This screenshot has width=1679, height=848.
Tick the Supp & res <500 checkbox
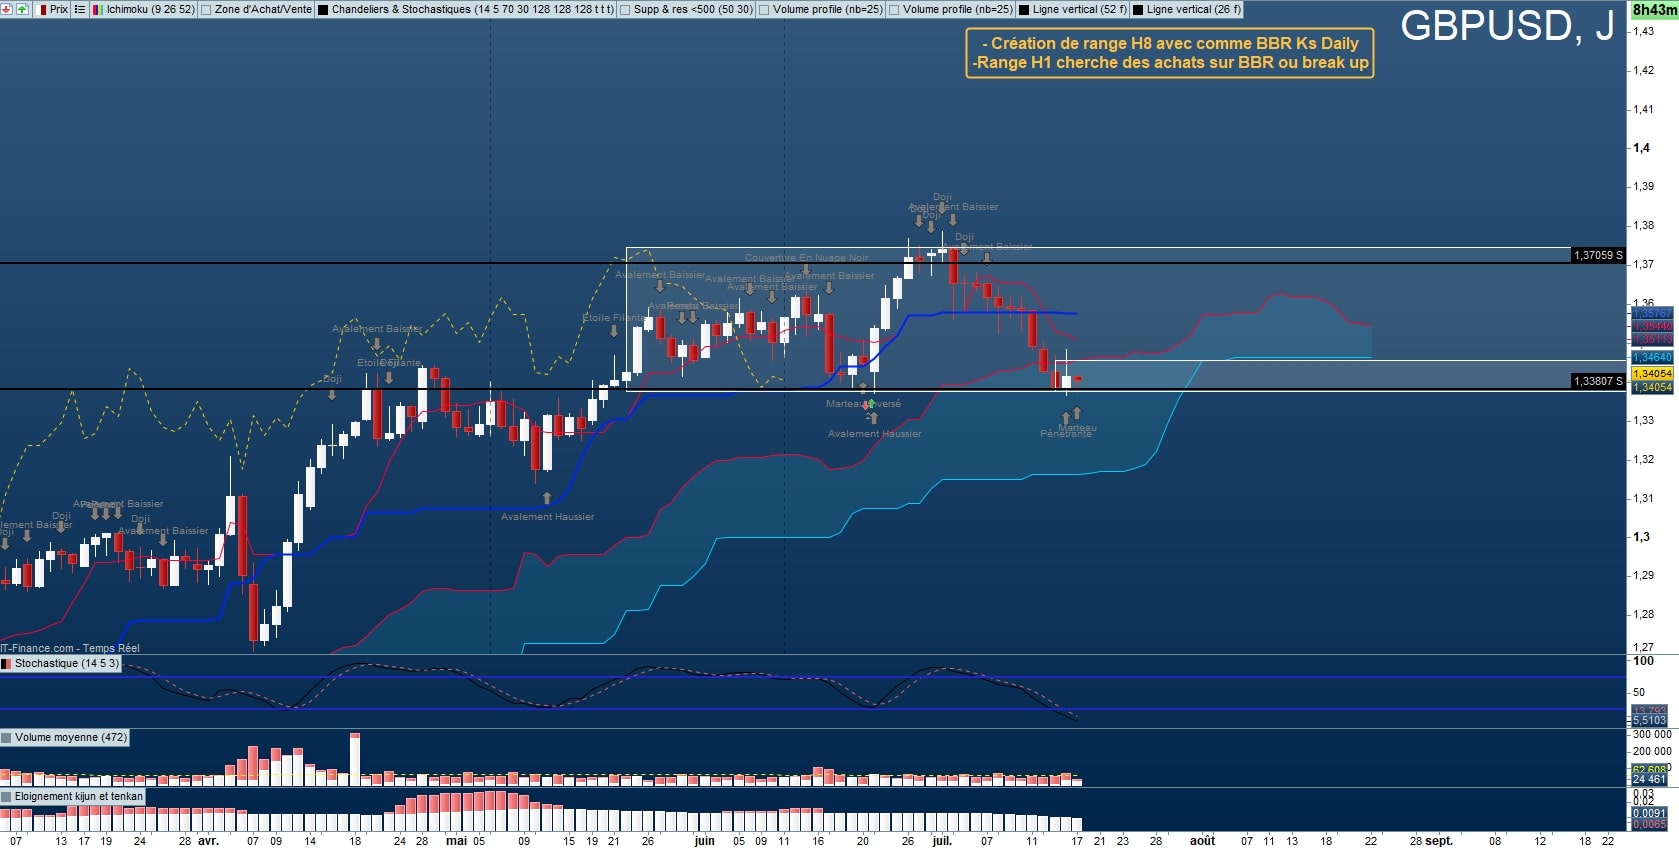[x=625, y=10]
